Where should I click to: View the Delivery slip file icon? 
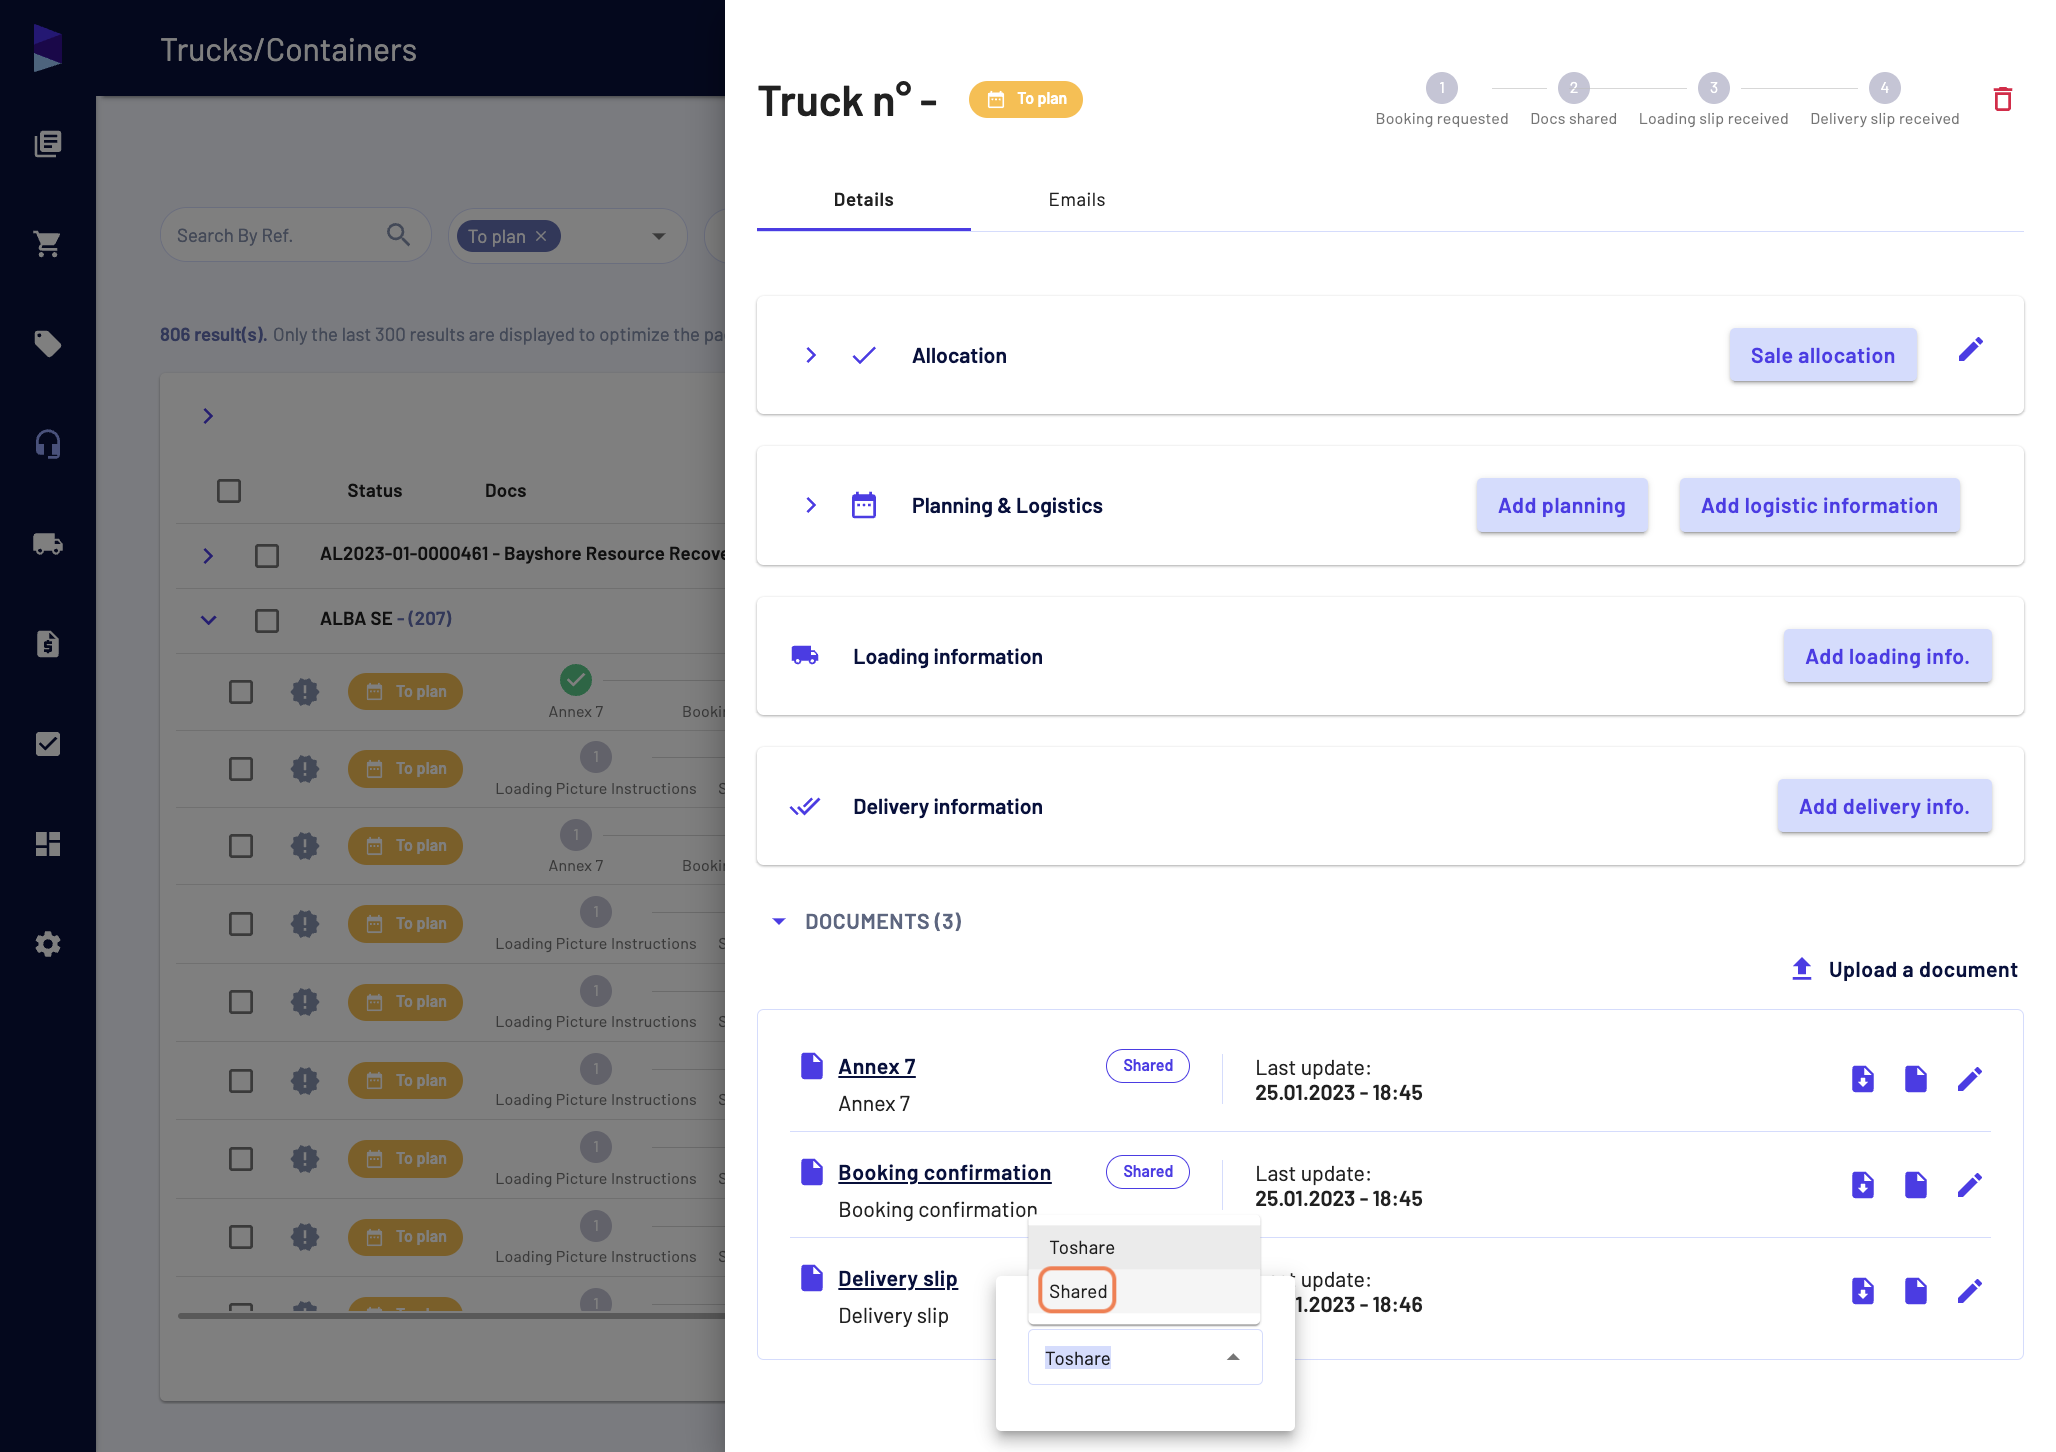tap(1915, 1291)
